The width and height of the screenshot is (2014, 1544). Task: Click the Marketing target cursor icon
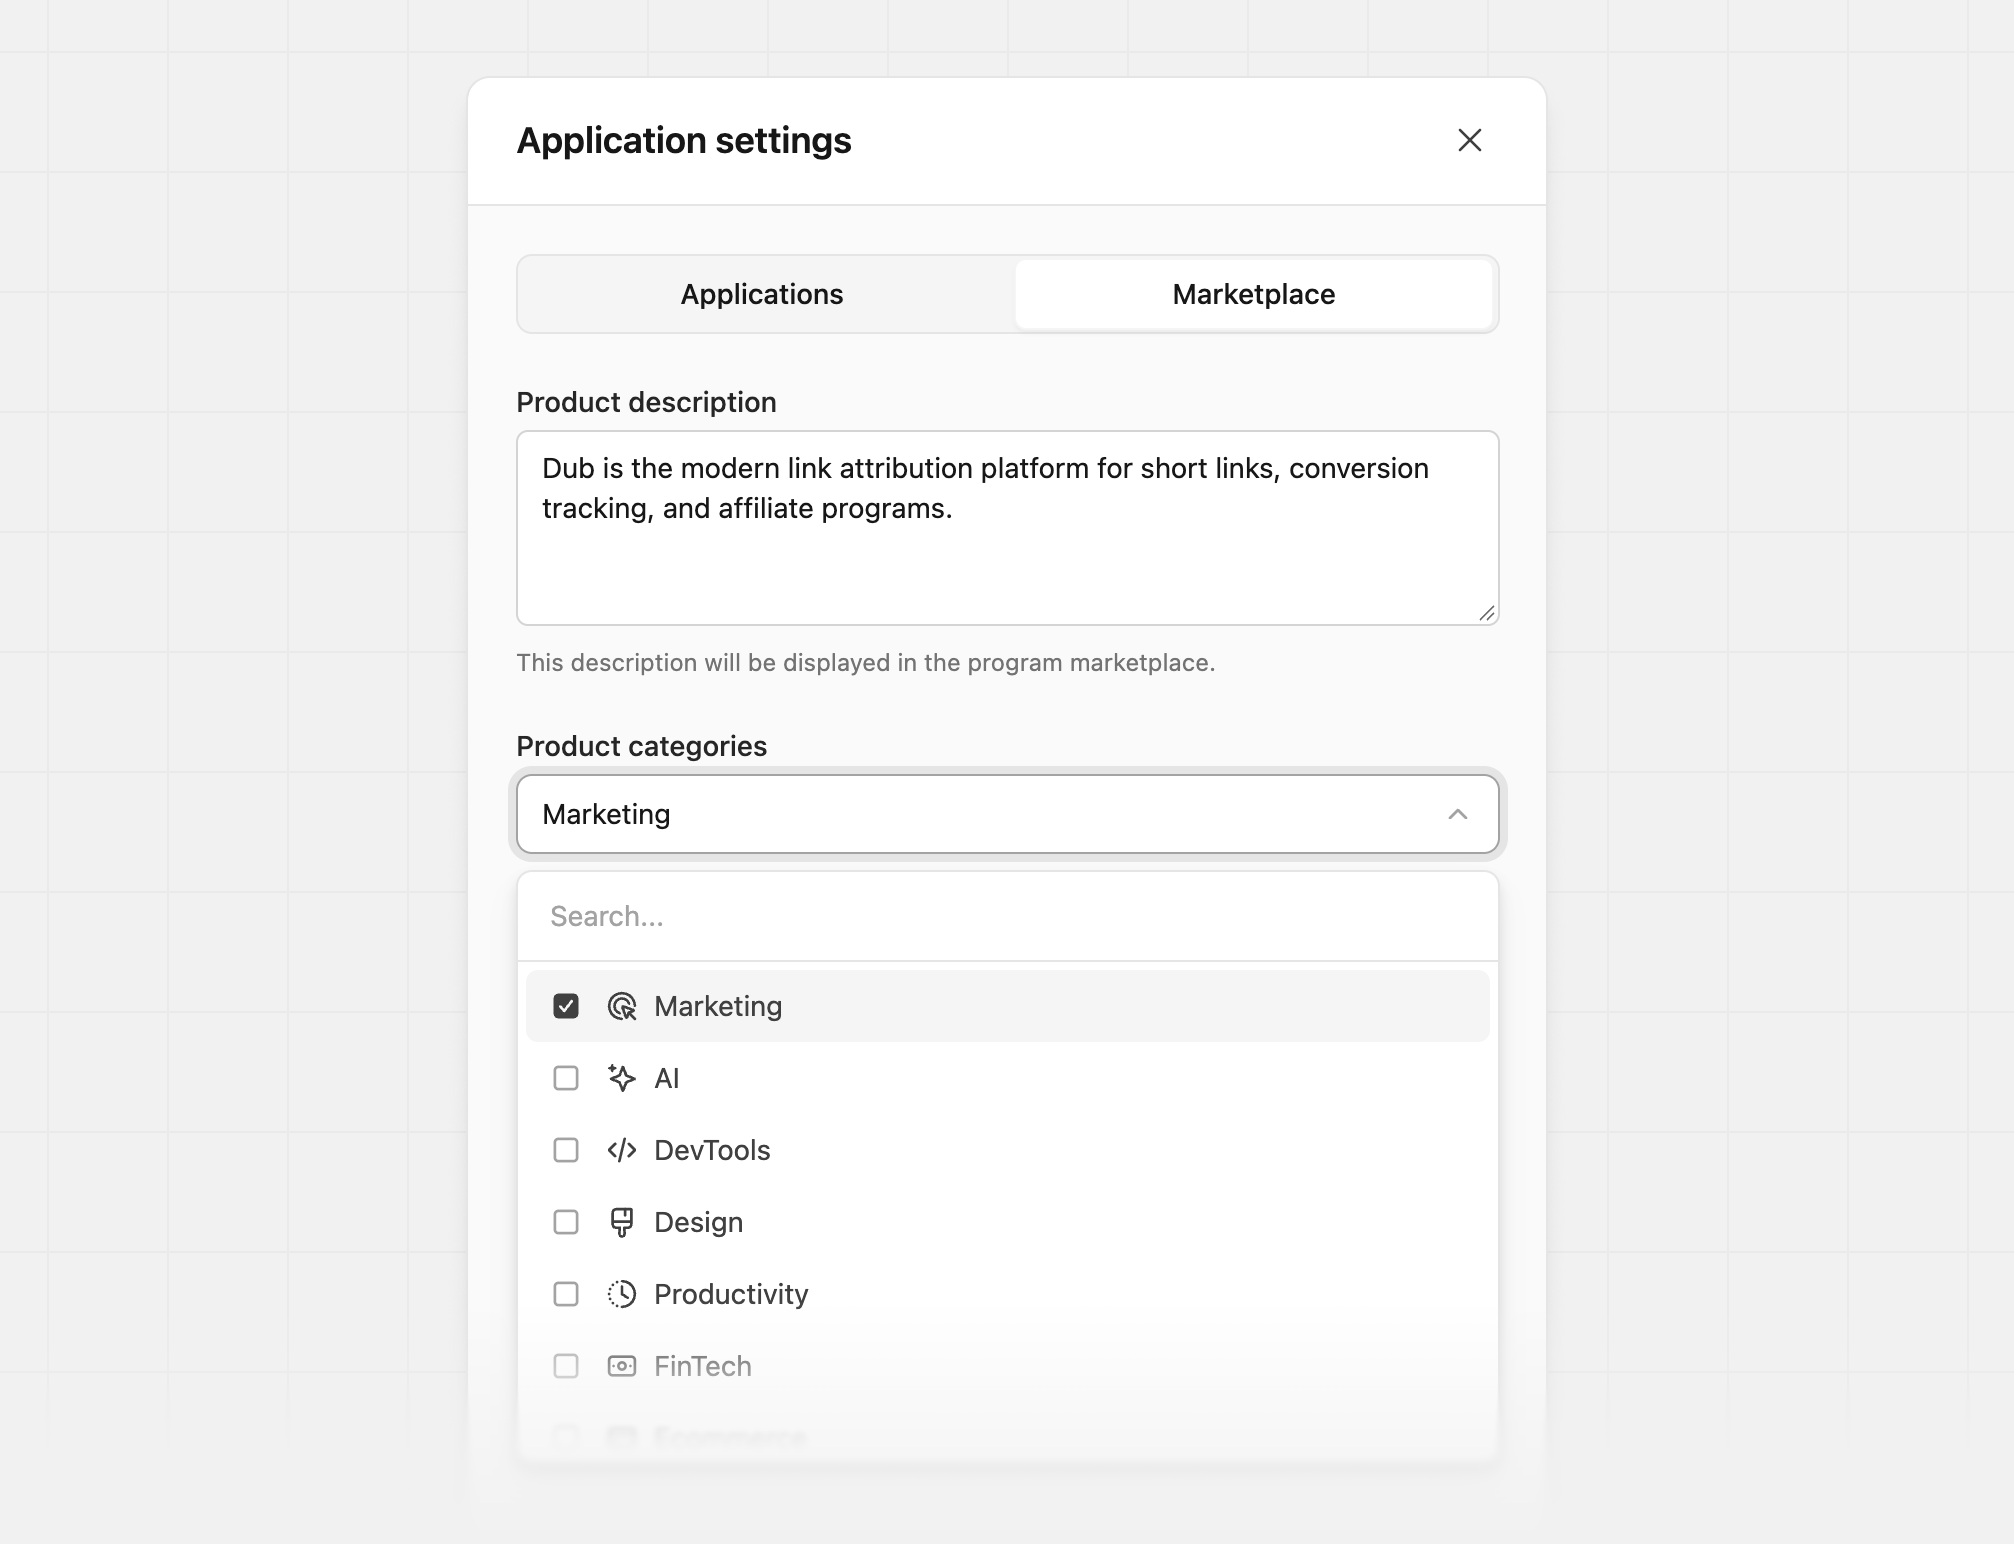click(x=622, y=1006)
